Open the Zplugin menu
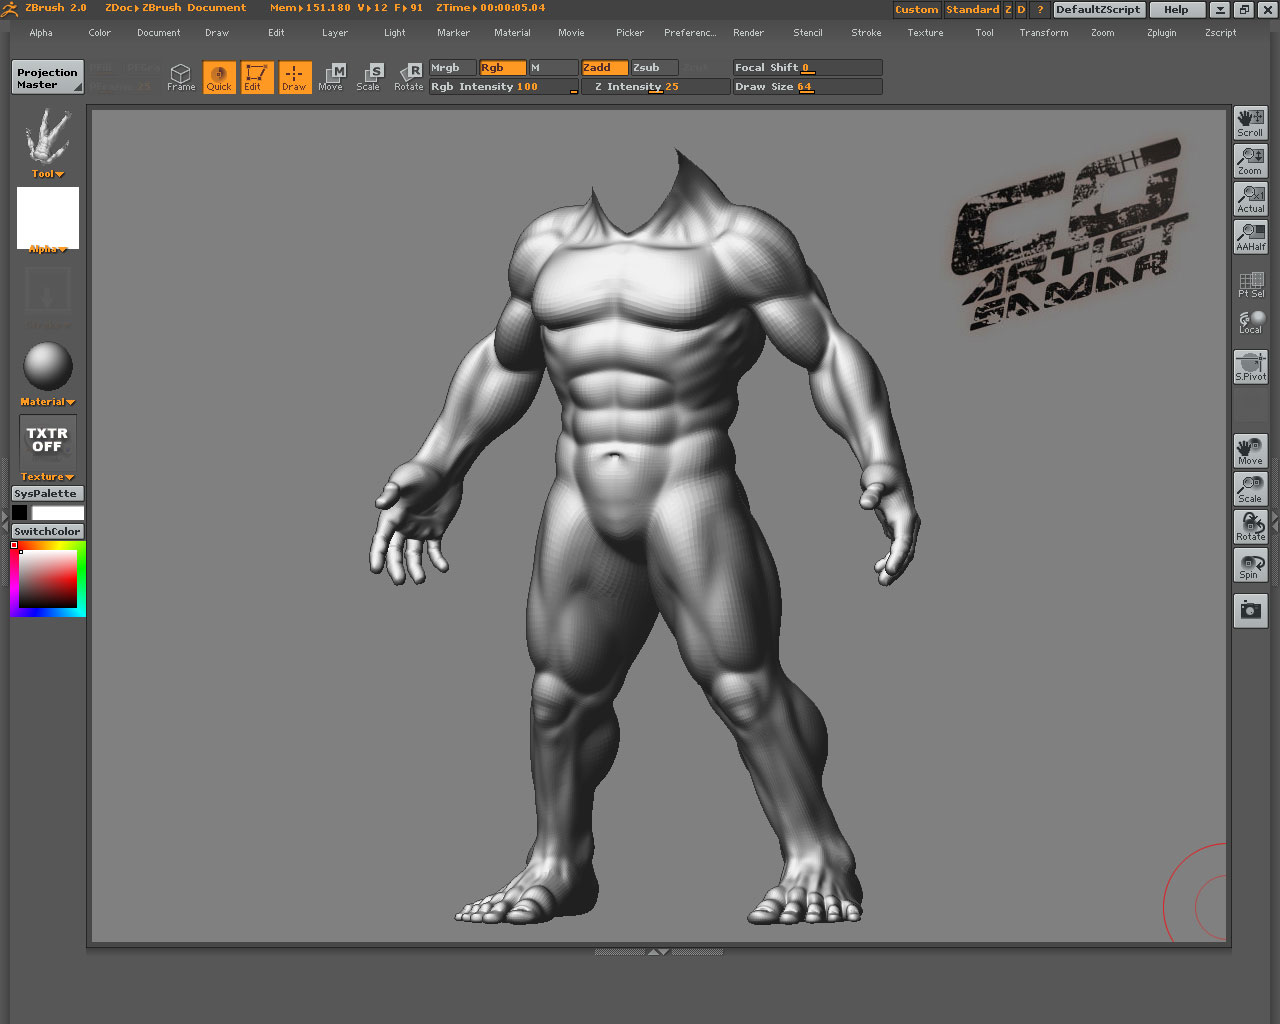 (x=1161, y=33)
